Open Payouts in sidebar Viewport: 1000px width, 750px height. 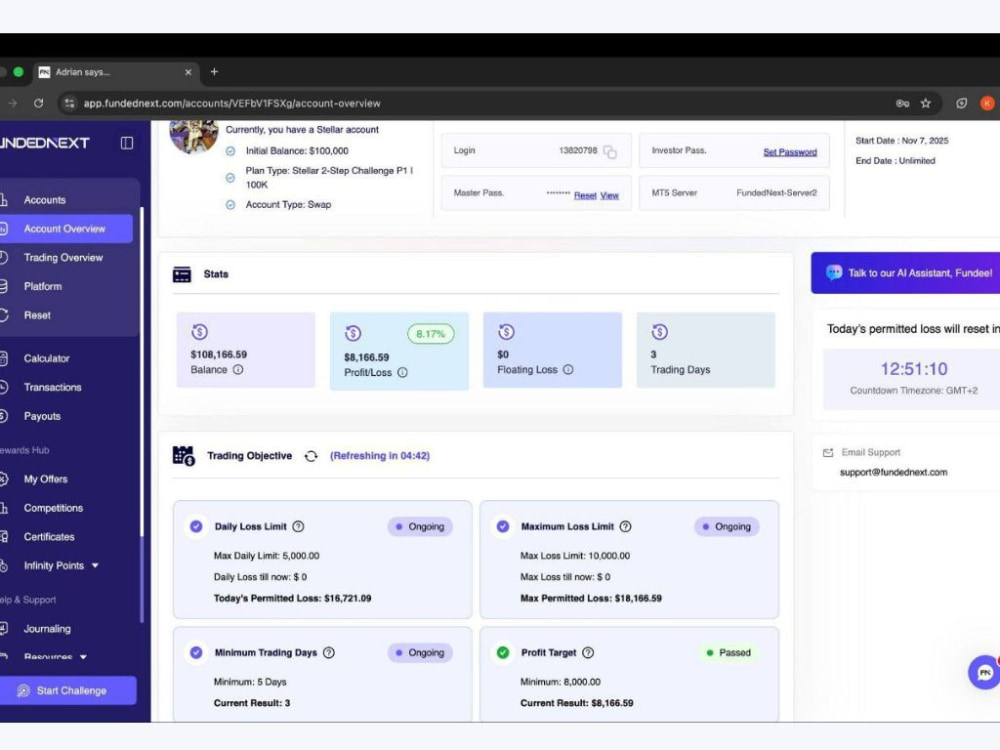42,416
